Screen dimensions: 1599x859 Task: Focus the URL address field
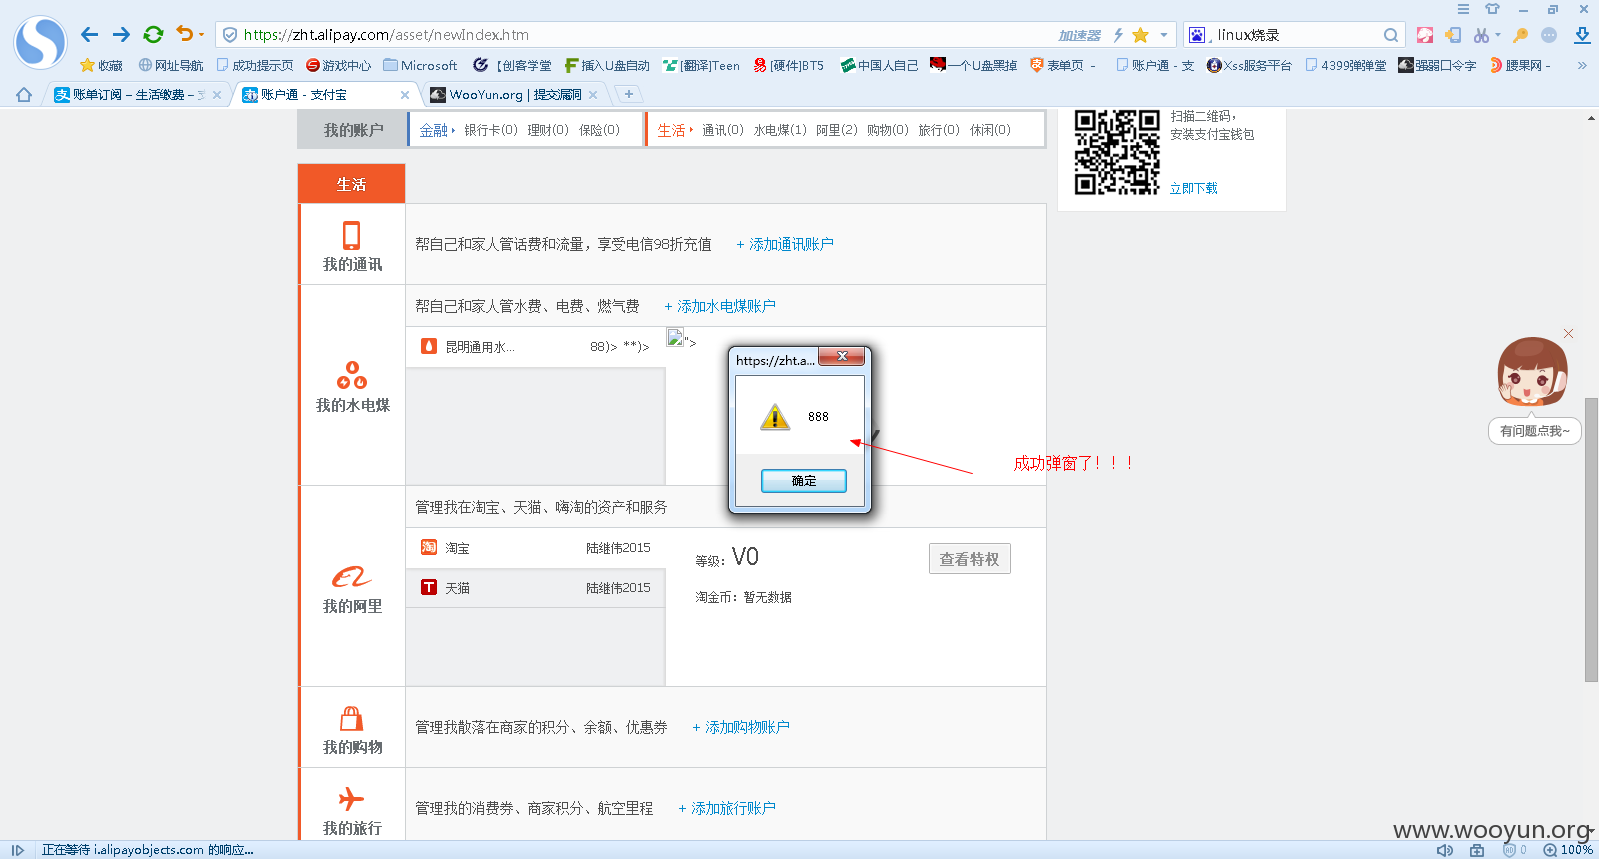(640, 35)
